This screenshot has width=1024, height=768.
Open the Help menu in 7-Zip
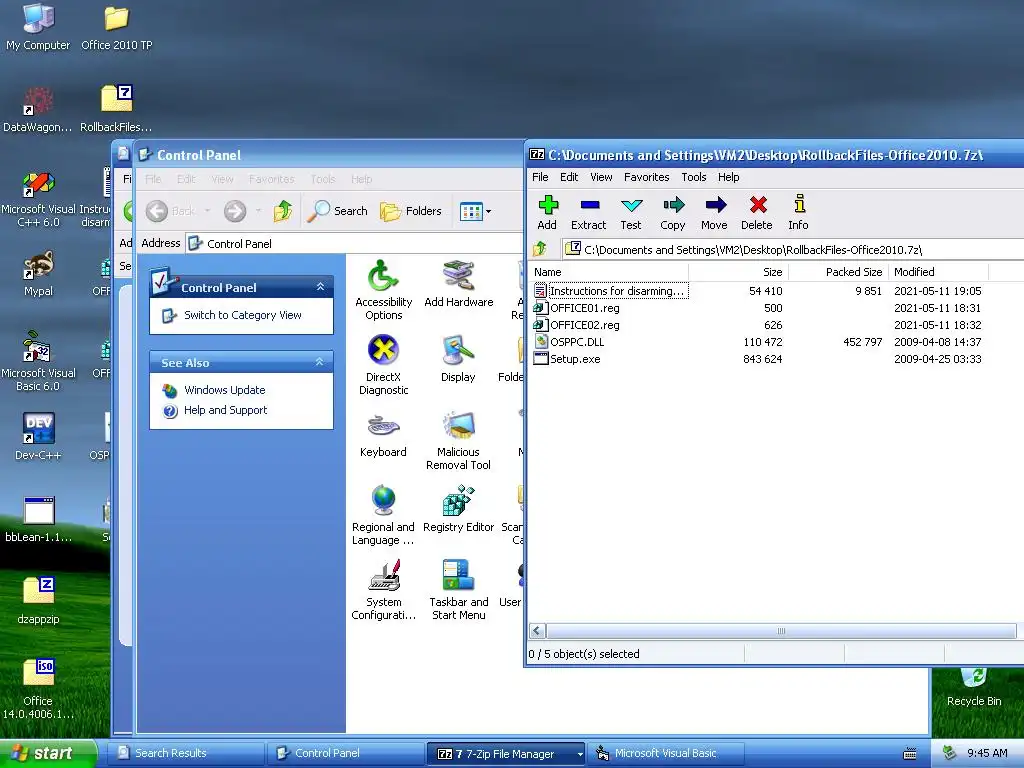[x=728, y=177]
